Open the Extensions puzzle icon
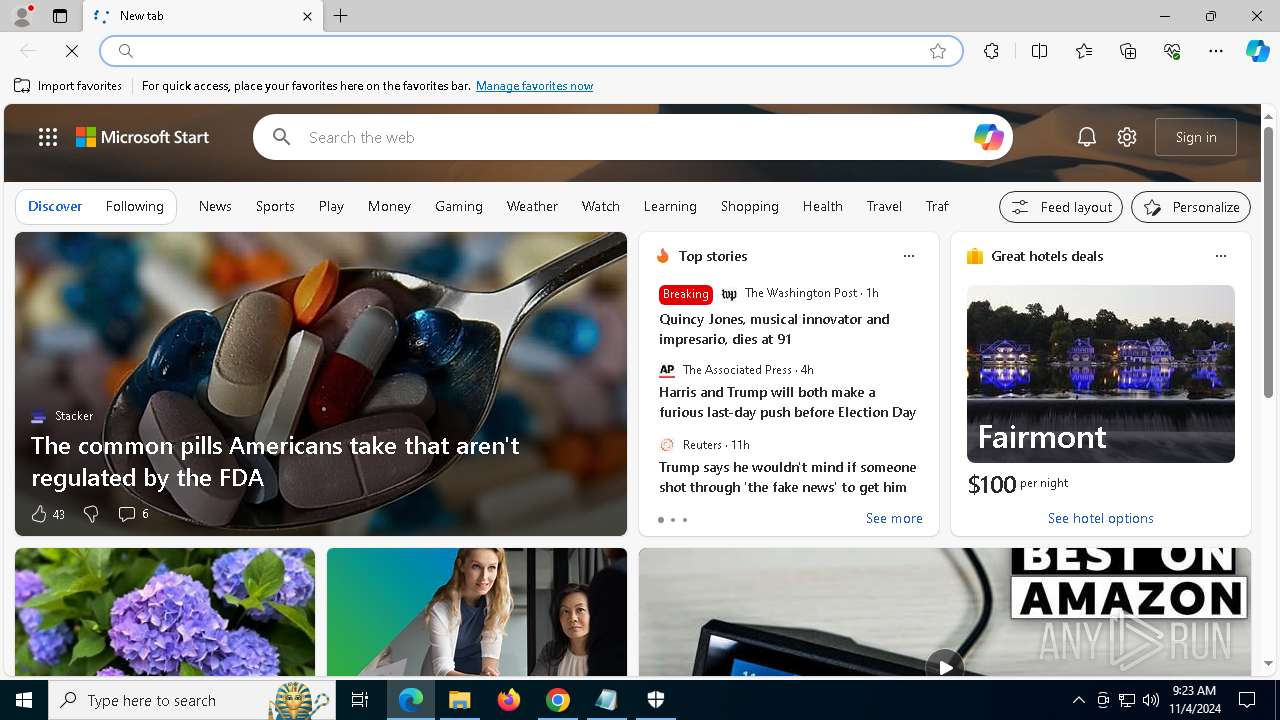The image size is (1280, 720). (x=991, y=51)
